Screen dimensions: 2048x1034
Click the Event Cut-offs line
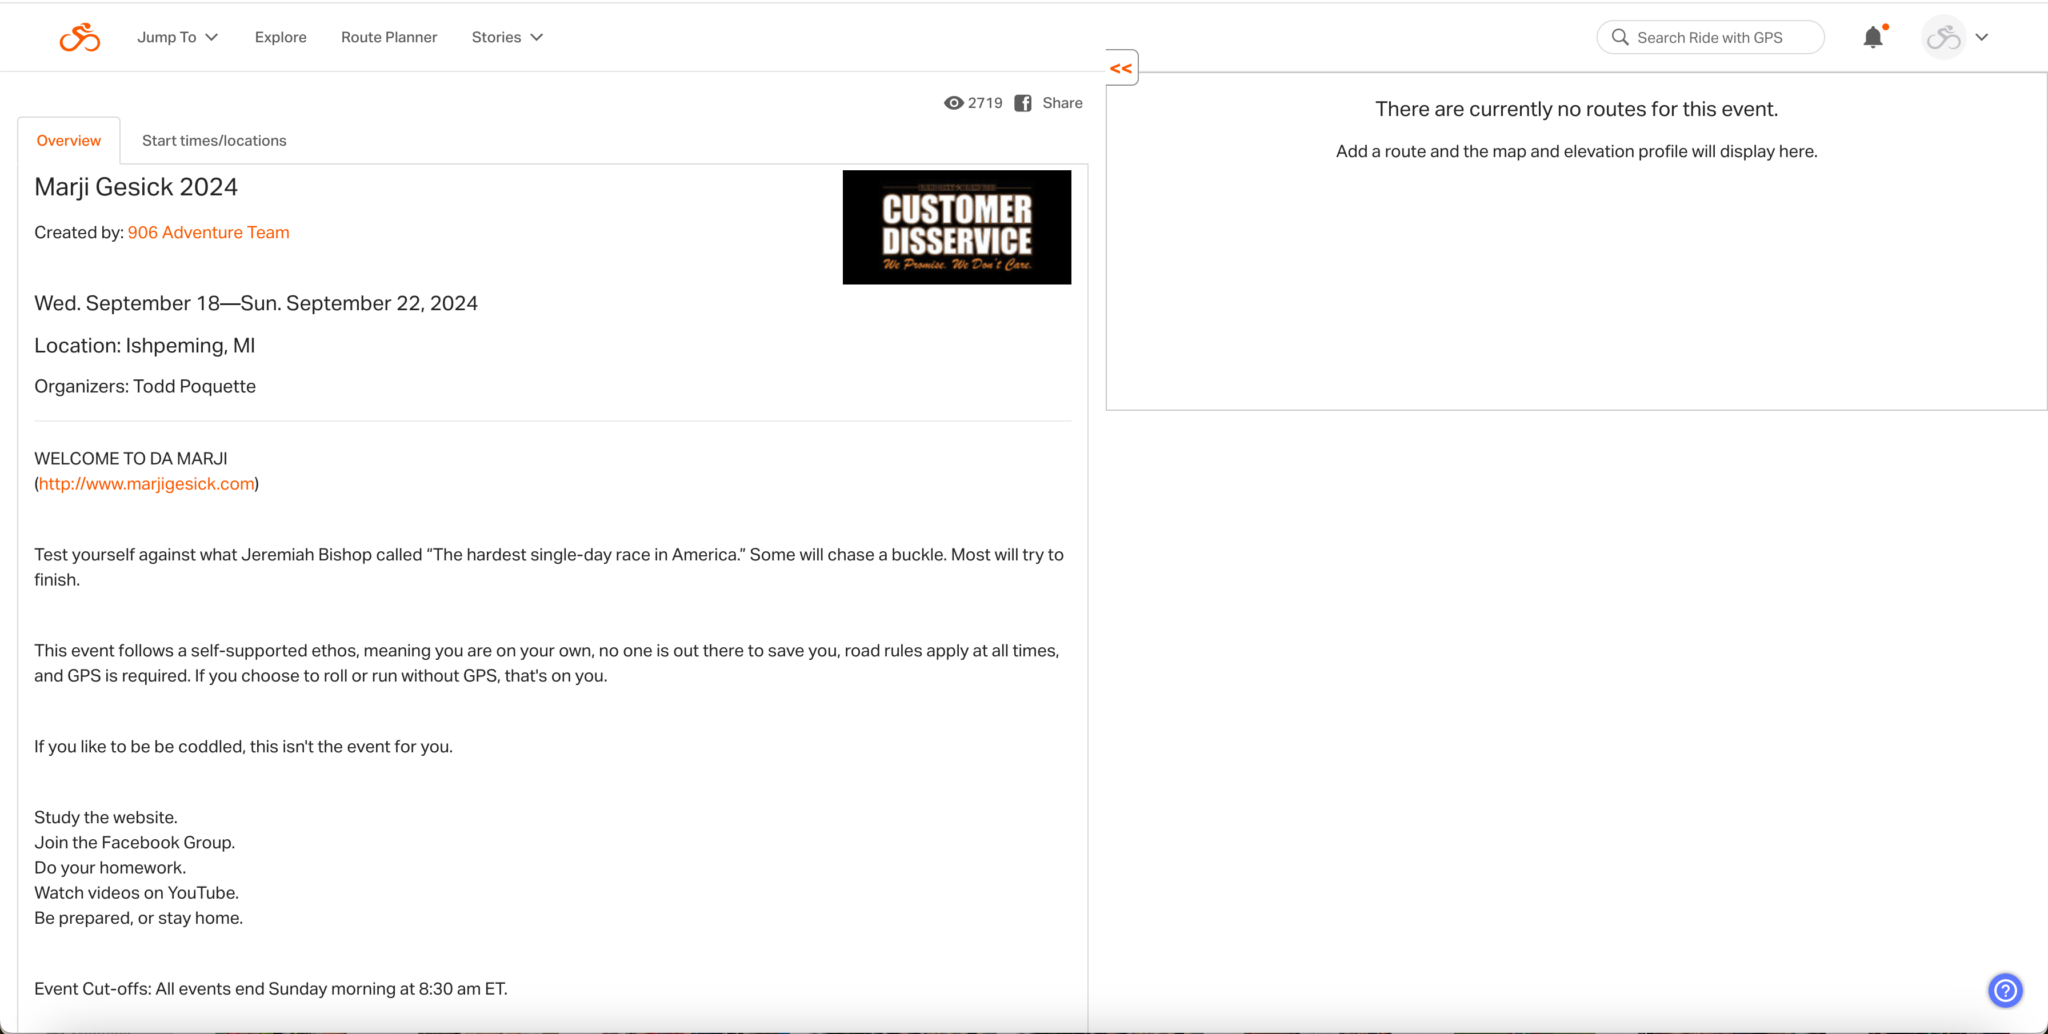click(271, 989)
